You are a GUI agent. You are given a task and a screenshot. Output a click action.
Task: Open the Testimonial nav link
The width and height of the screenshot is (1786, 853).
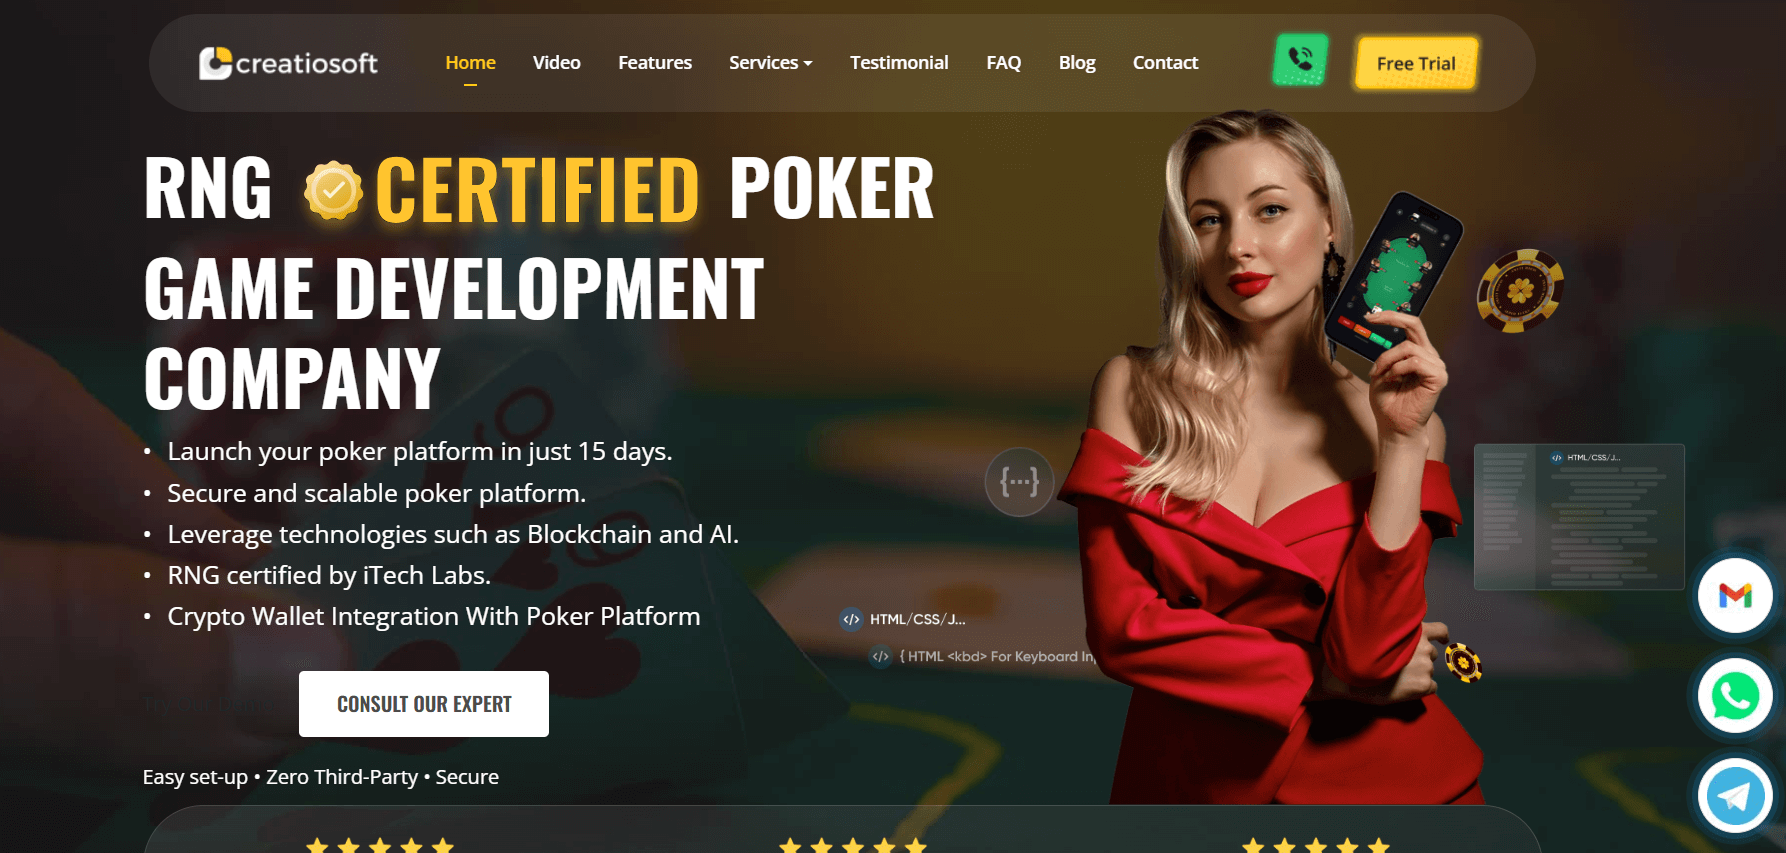pos(899,63)
